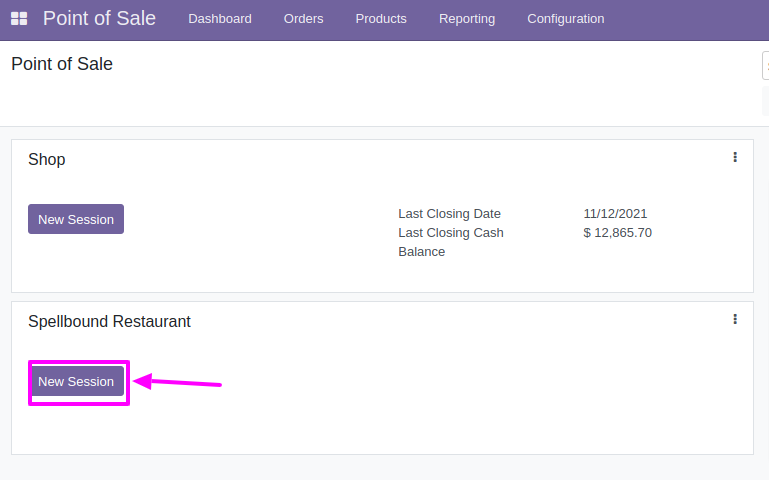Open the Dashboard menu
Screen dimensions: 769x480
[x=220, y=19]
